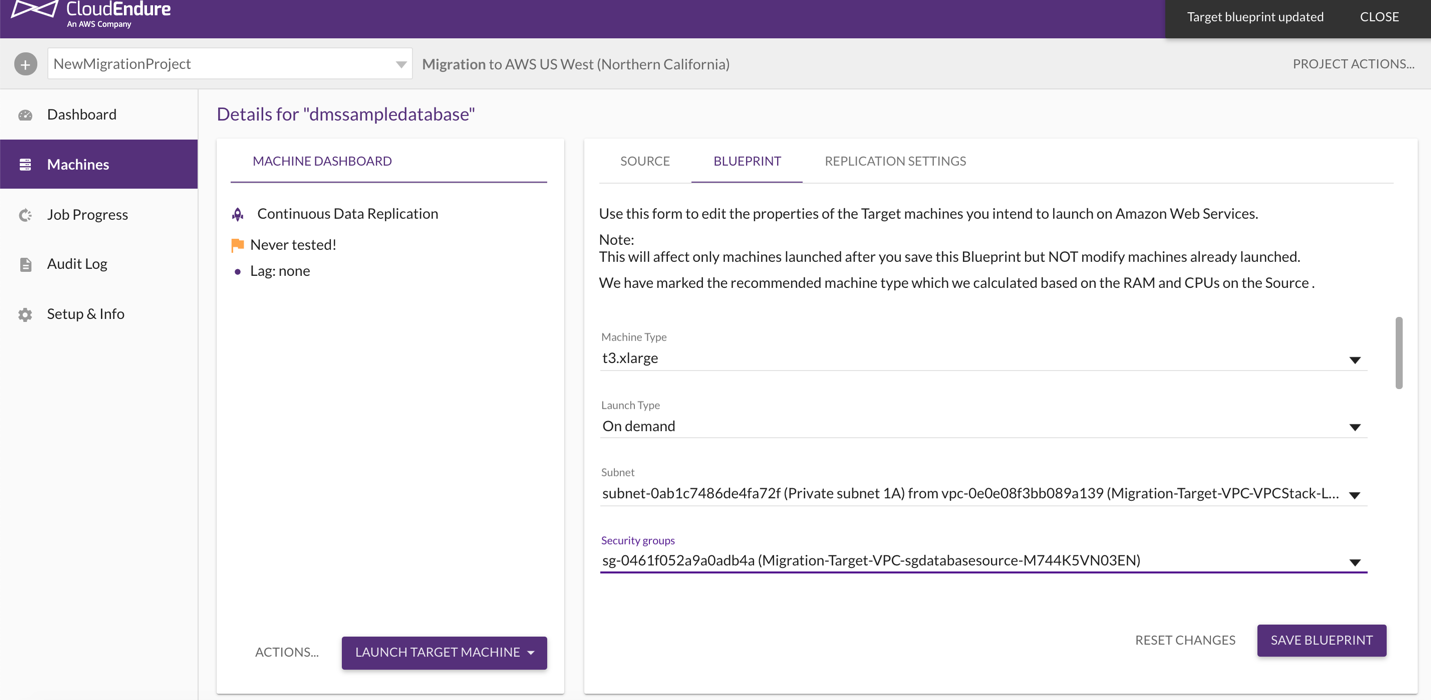
Task: Click the Machines list icon in sidebar
Action: tap(26, 165)
